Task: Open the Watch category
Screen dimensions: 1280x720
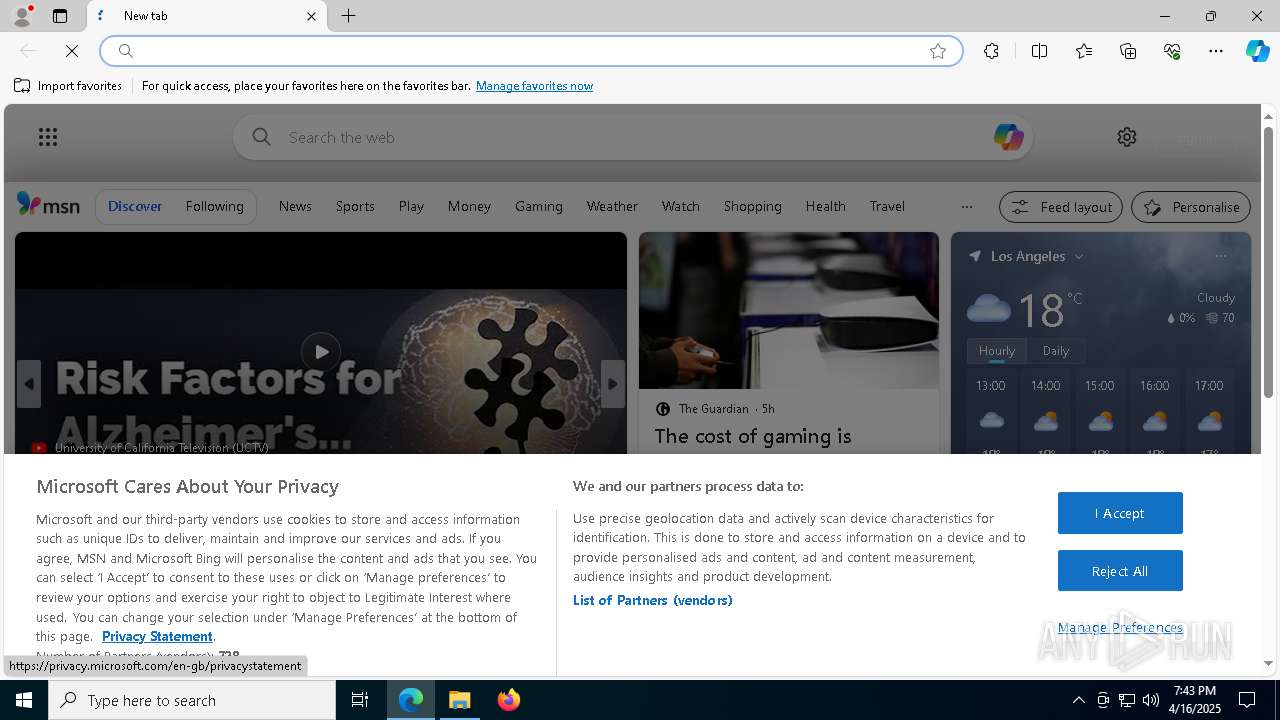Action: [x=681, y=206]
